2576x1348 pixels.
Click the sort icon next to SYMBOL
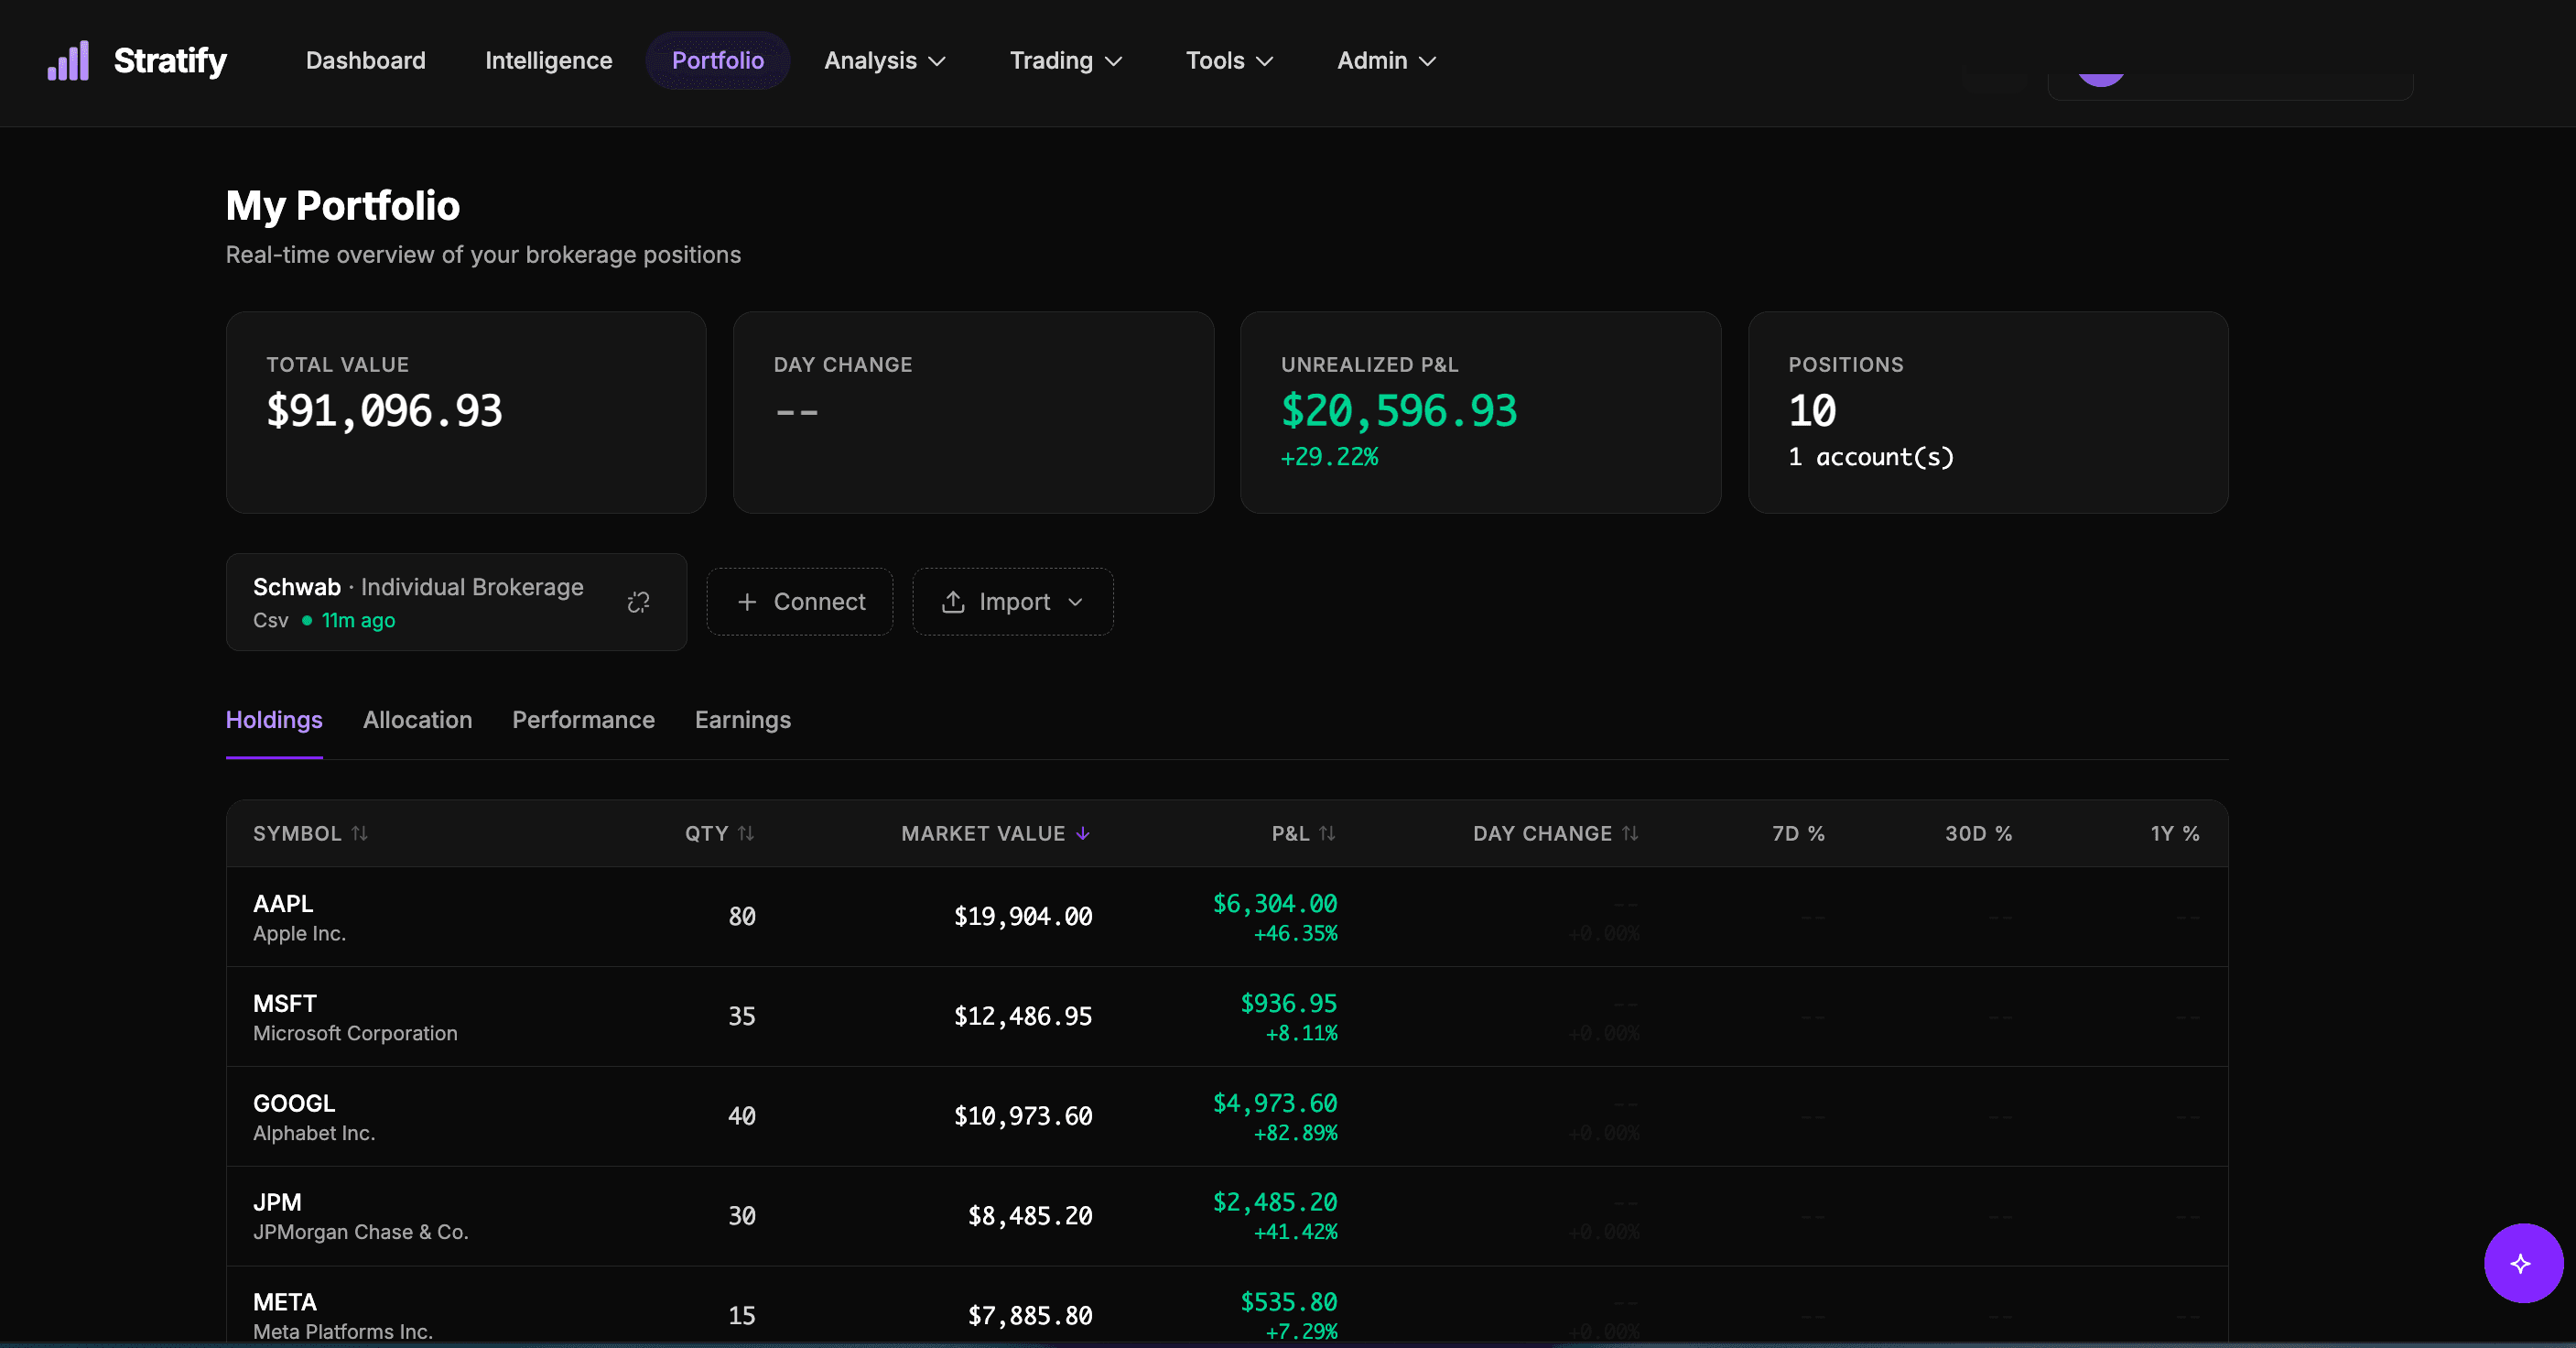(360, 833)
